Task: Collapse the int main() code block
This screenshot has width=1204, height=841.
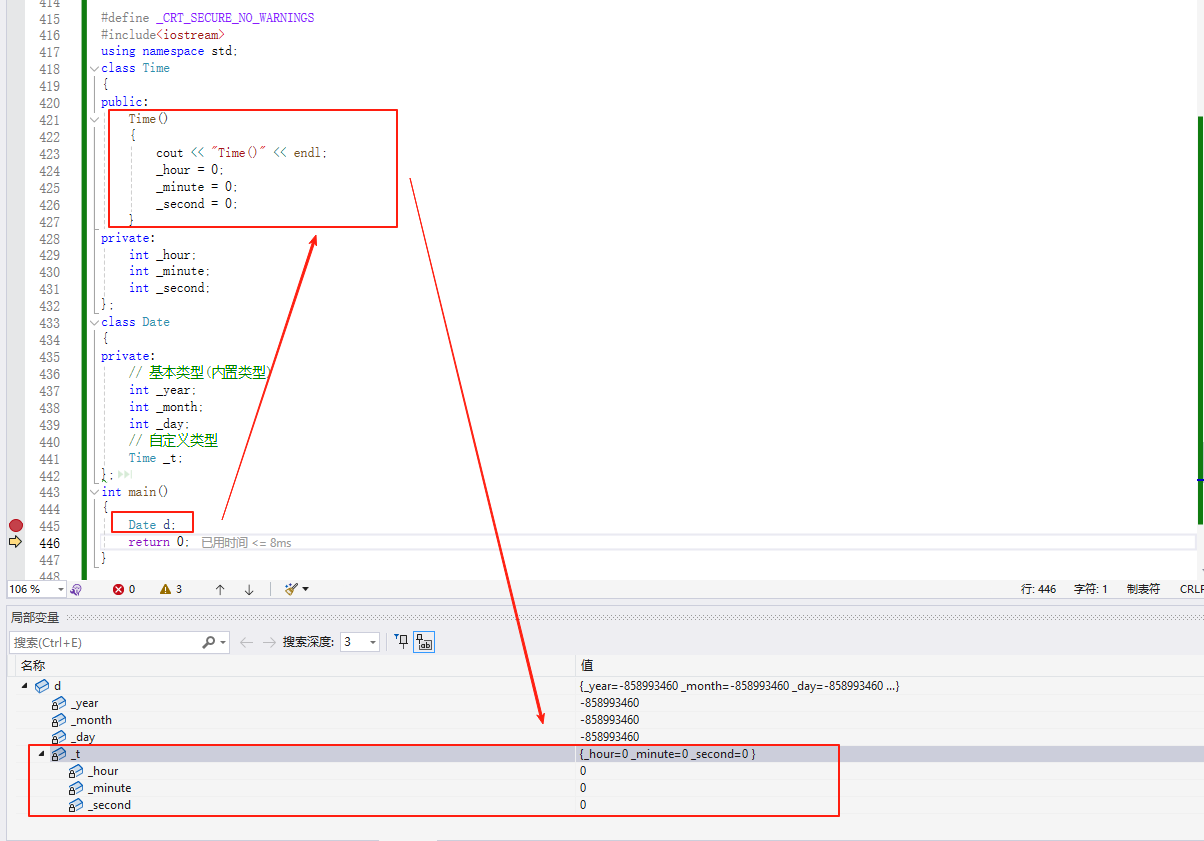Action: (93, 493)
